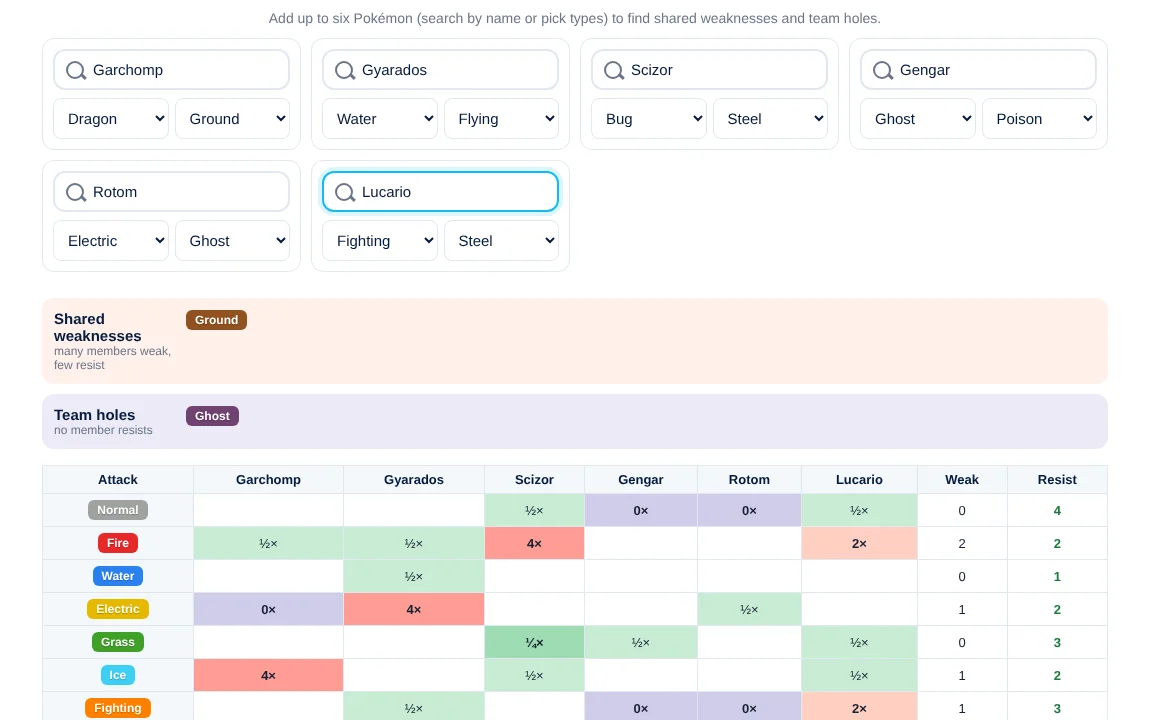This screenshot has height=720, width=1150.
Task: Click the Lucario column header
Action: pyautogui.click(x=859, y=480)
